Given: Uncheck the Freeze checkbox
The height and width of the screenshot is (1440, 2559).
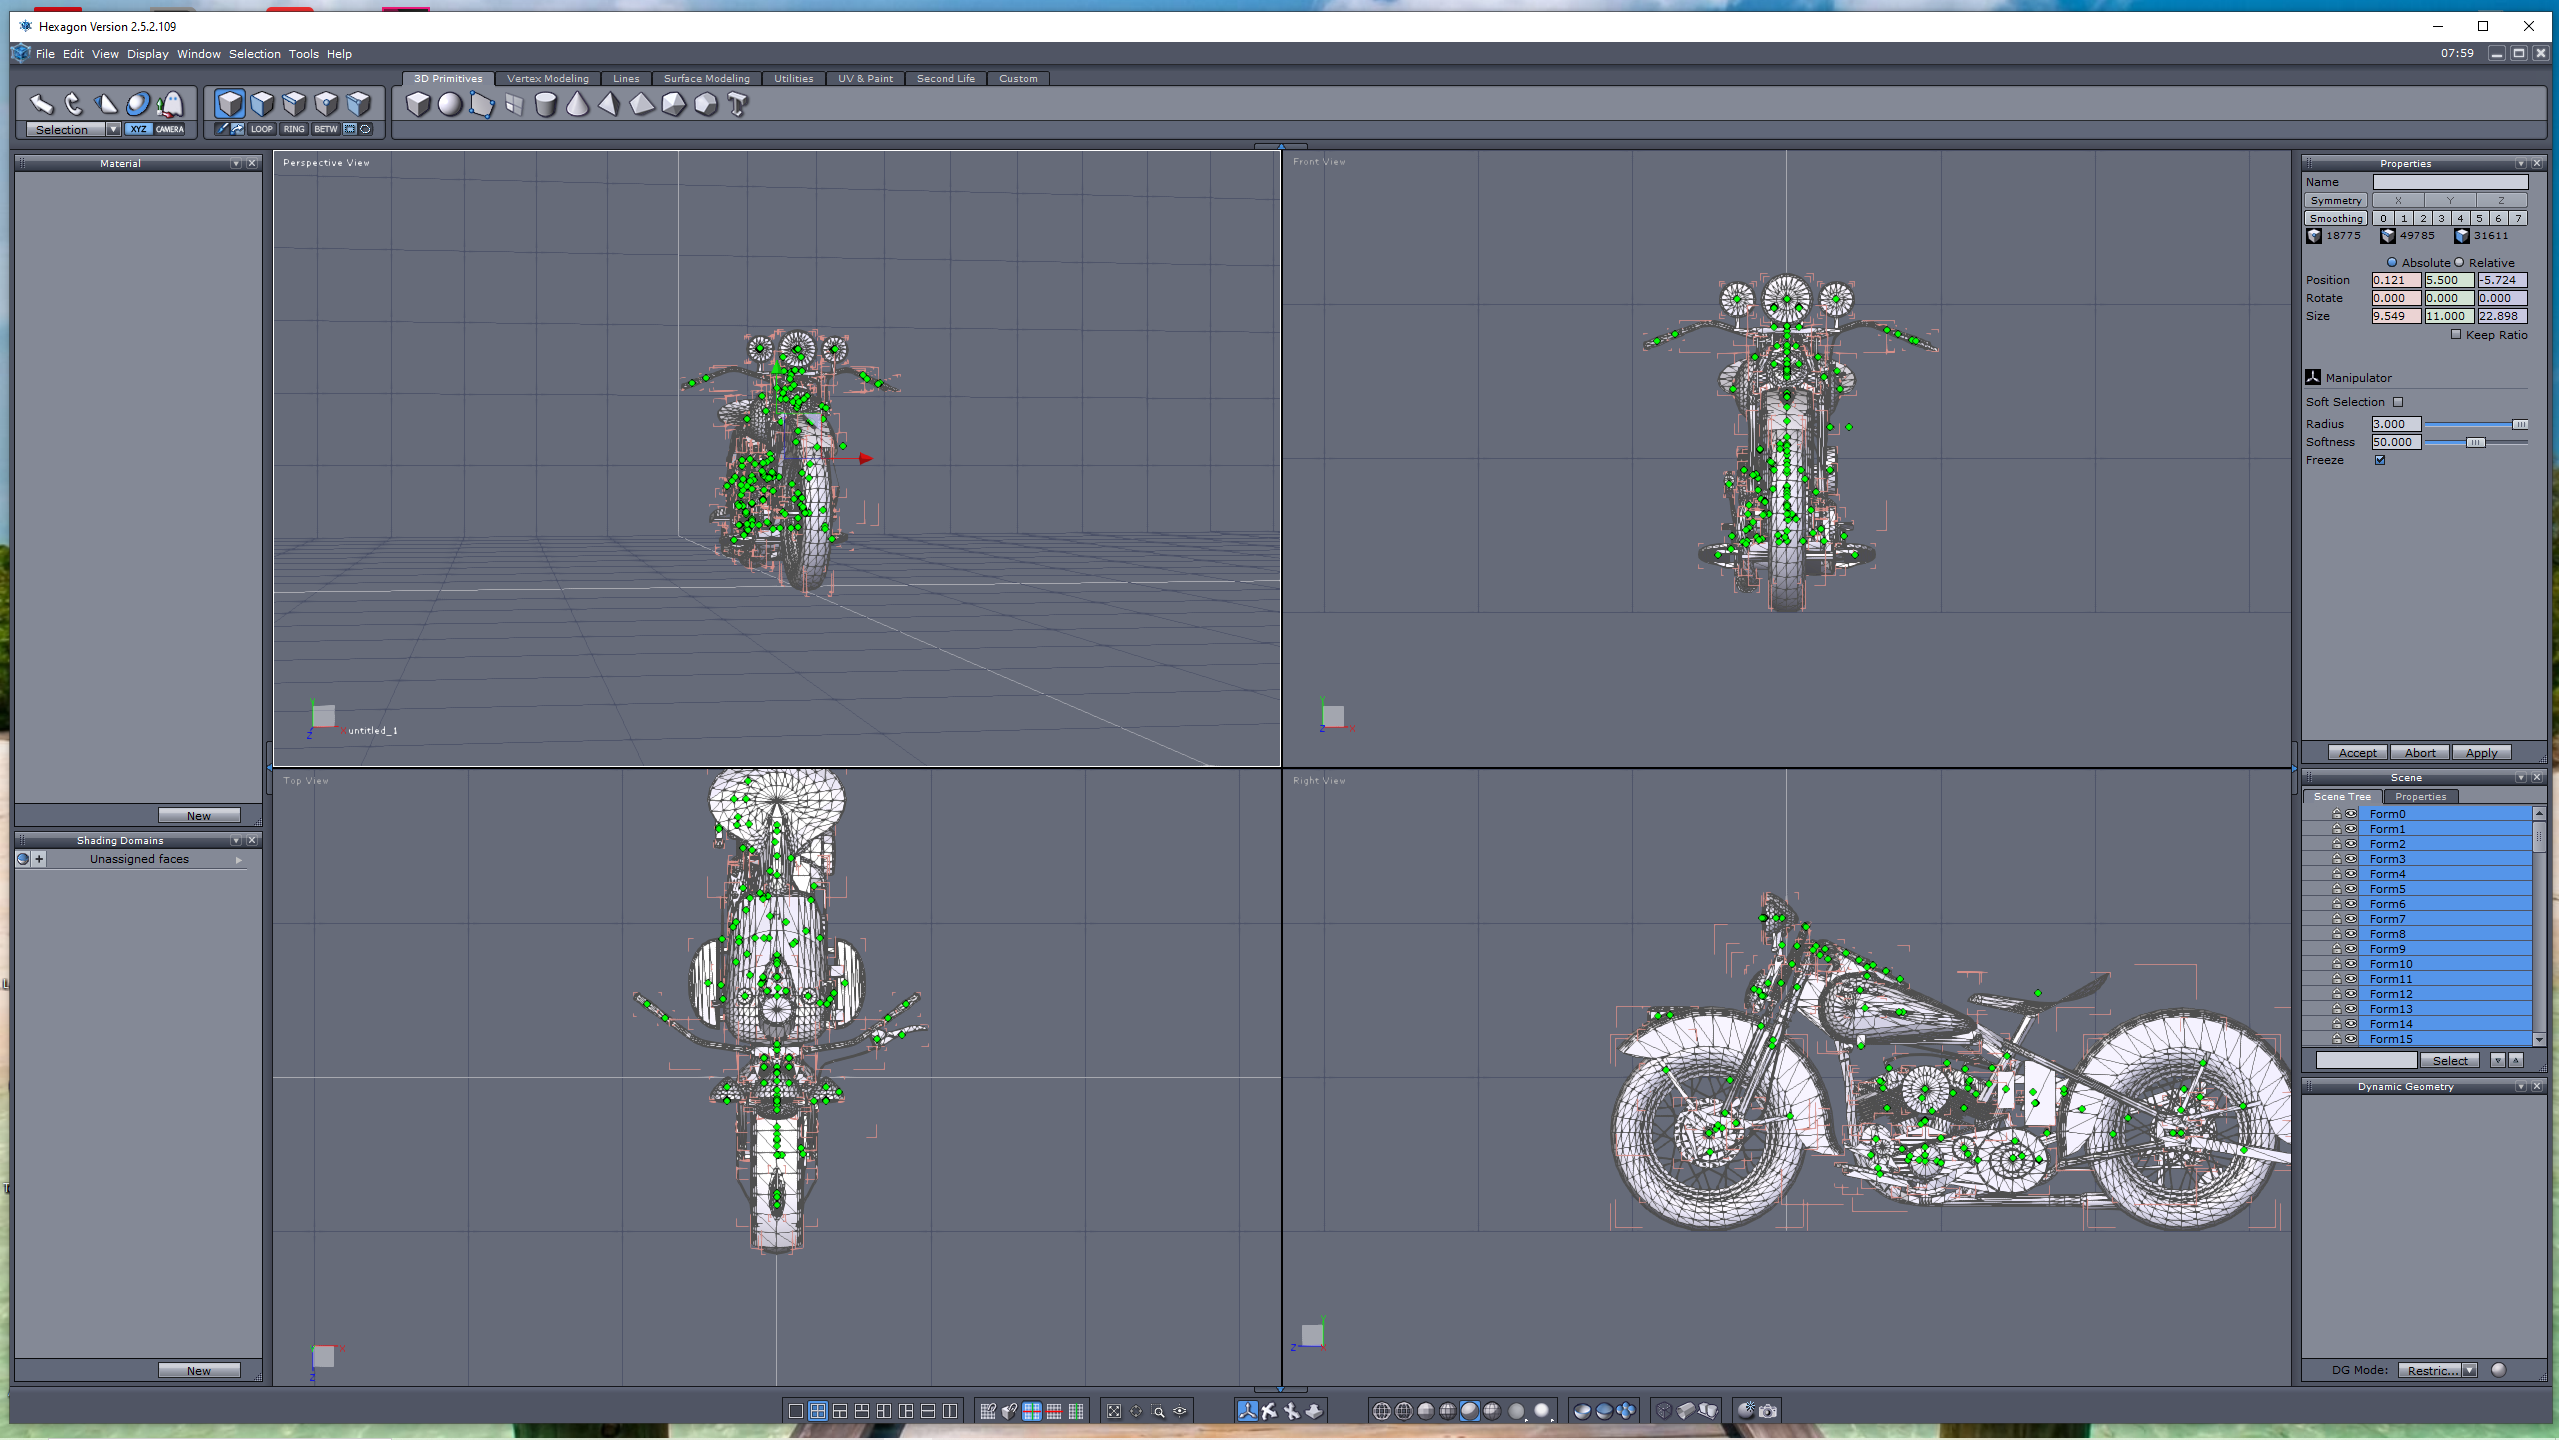Looking at the screenshot, I should point(2380,460).
